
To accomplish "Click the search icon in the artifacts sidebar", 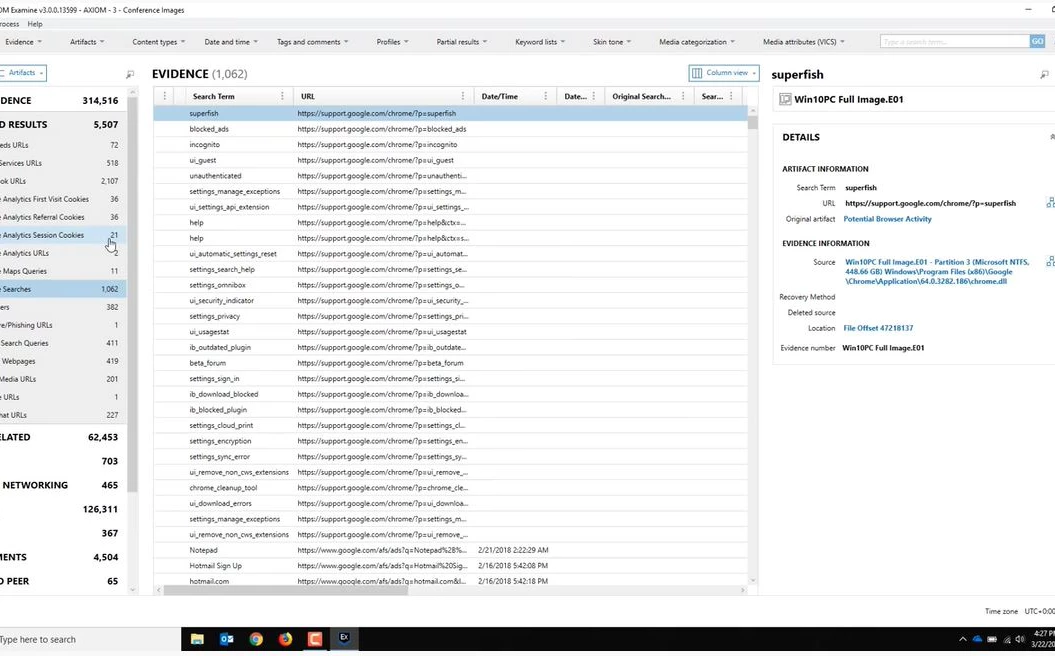I will 130,74.
